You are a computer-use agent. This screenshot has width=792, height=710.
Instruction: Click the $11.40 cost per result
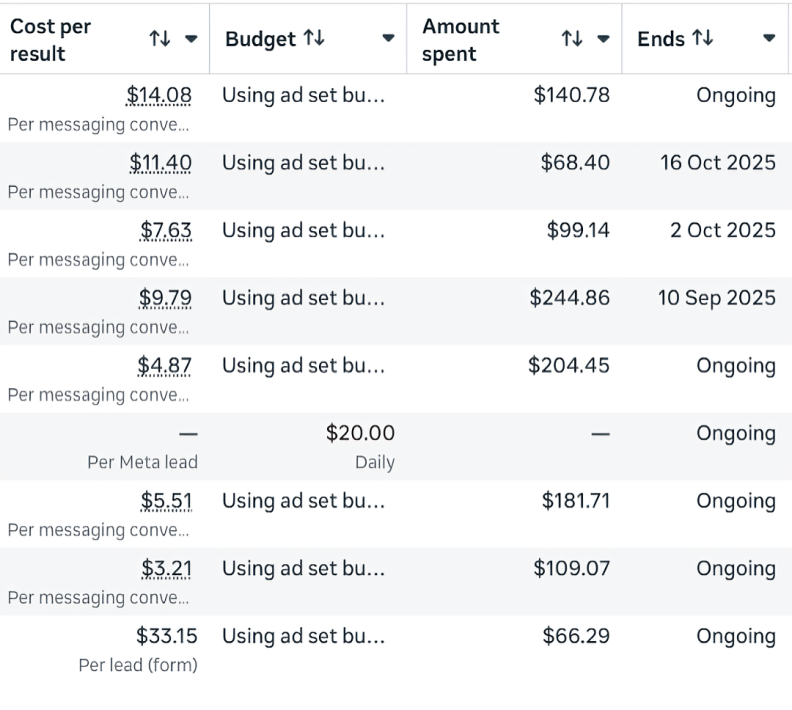tap(161, 163)
